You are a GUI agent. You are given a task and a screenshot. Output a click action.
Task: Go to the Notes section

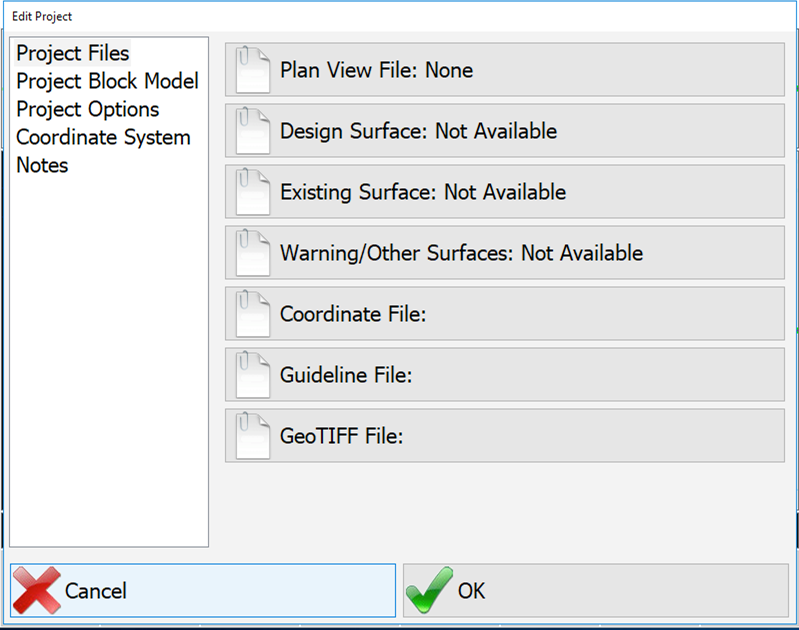(x=42, y=165)
